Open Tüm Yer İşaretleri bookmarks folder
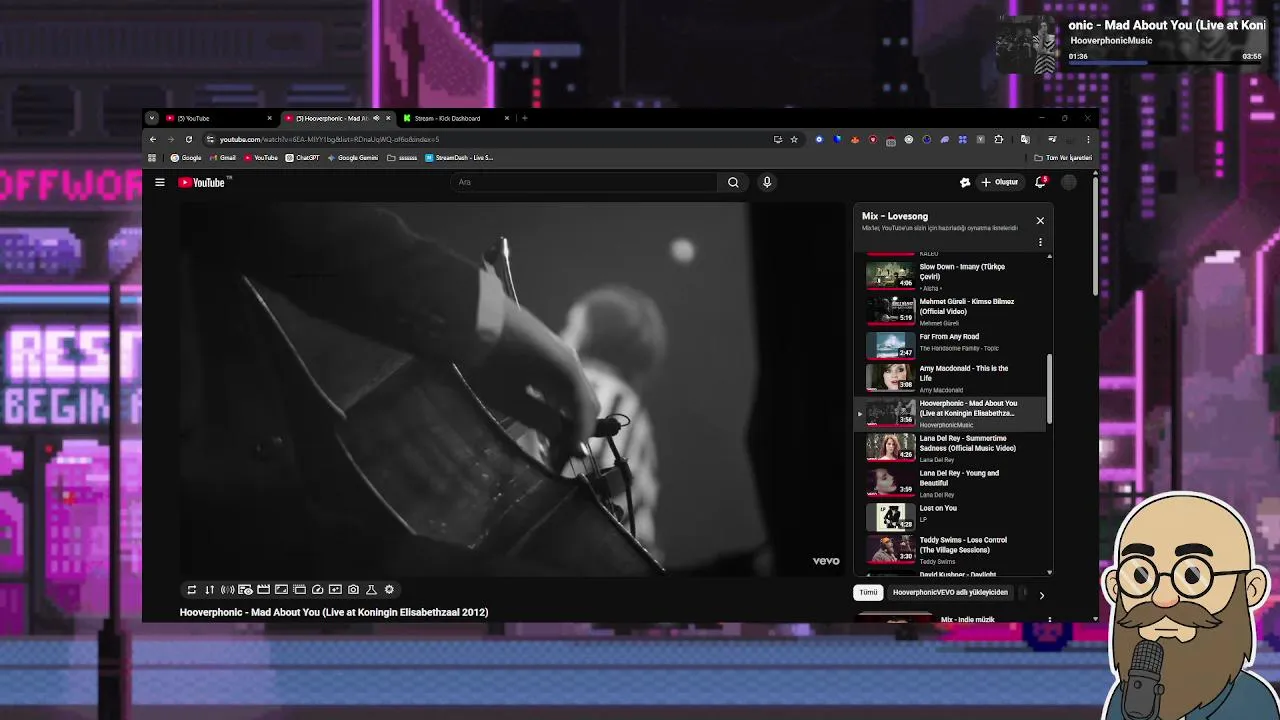The height and width of the screenshot is (720, 1280). point(1063,157)
